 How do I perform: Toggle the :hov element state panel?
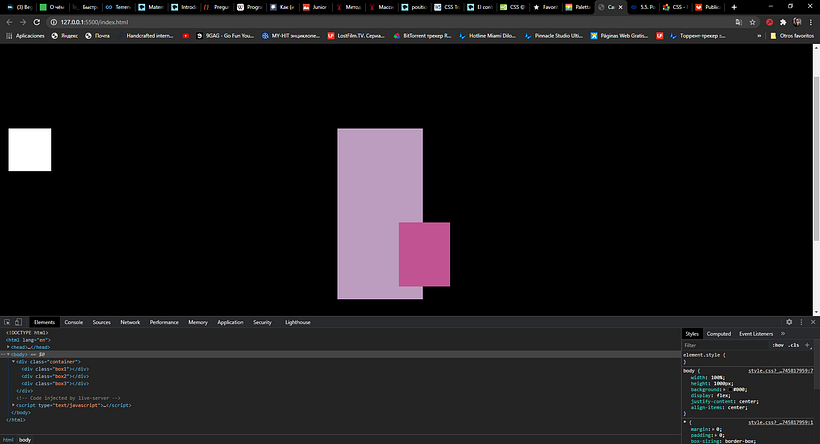point(778,345)
